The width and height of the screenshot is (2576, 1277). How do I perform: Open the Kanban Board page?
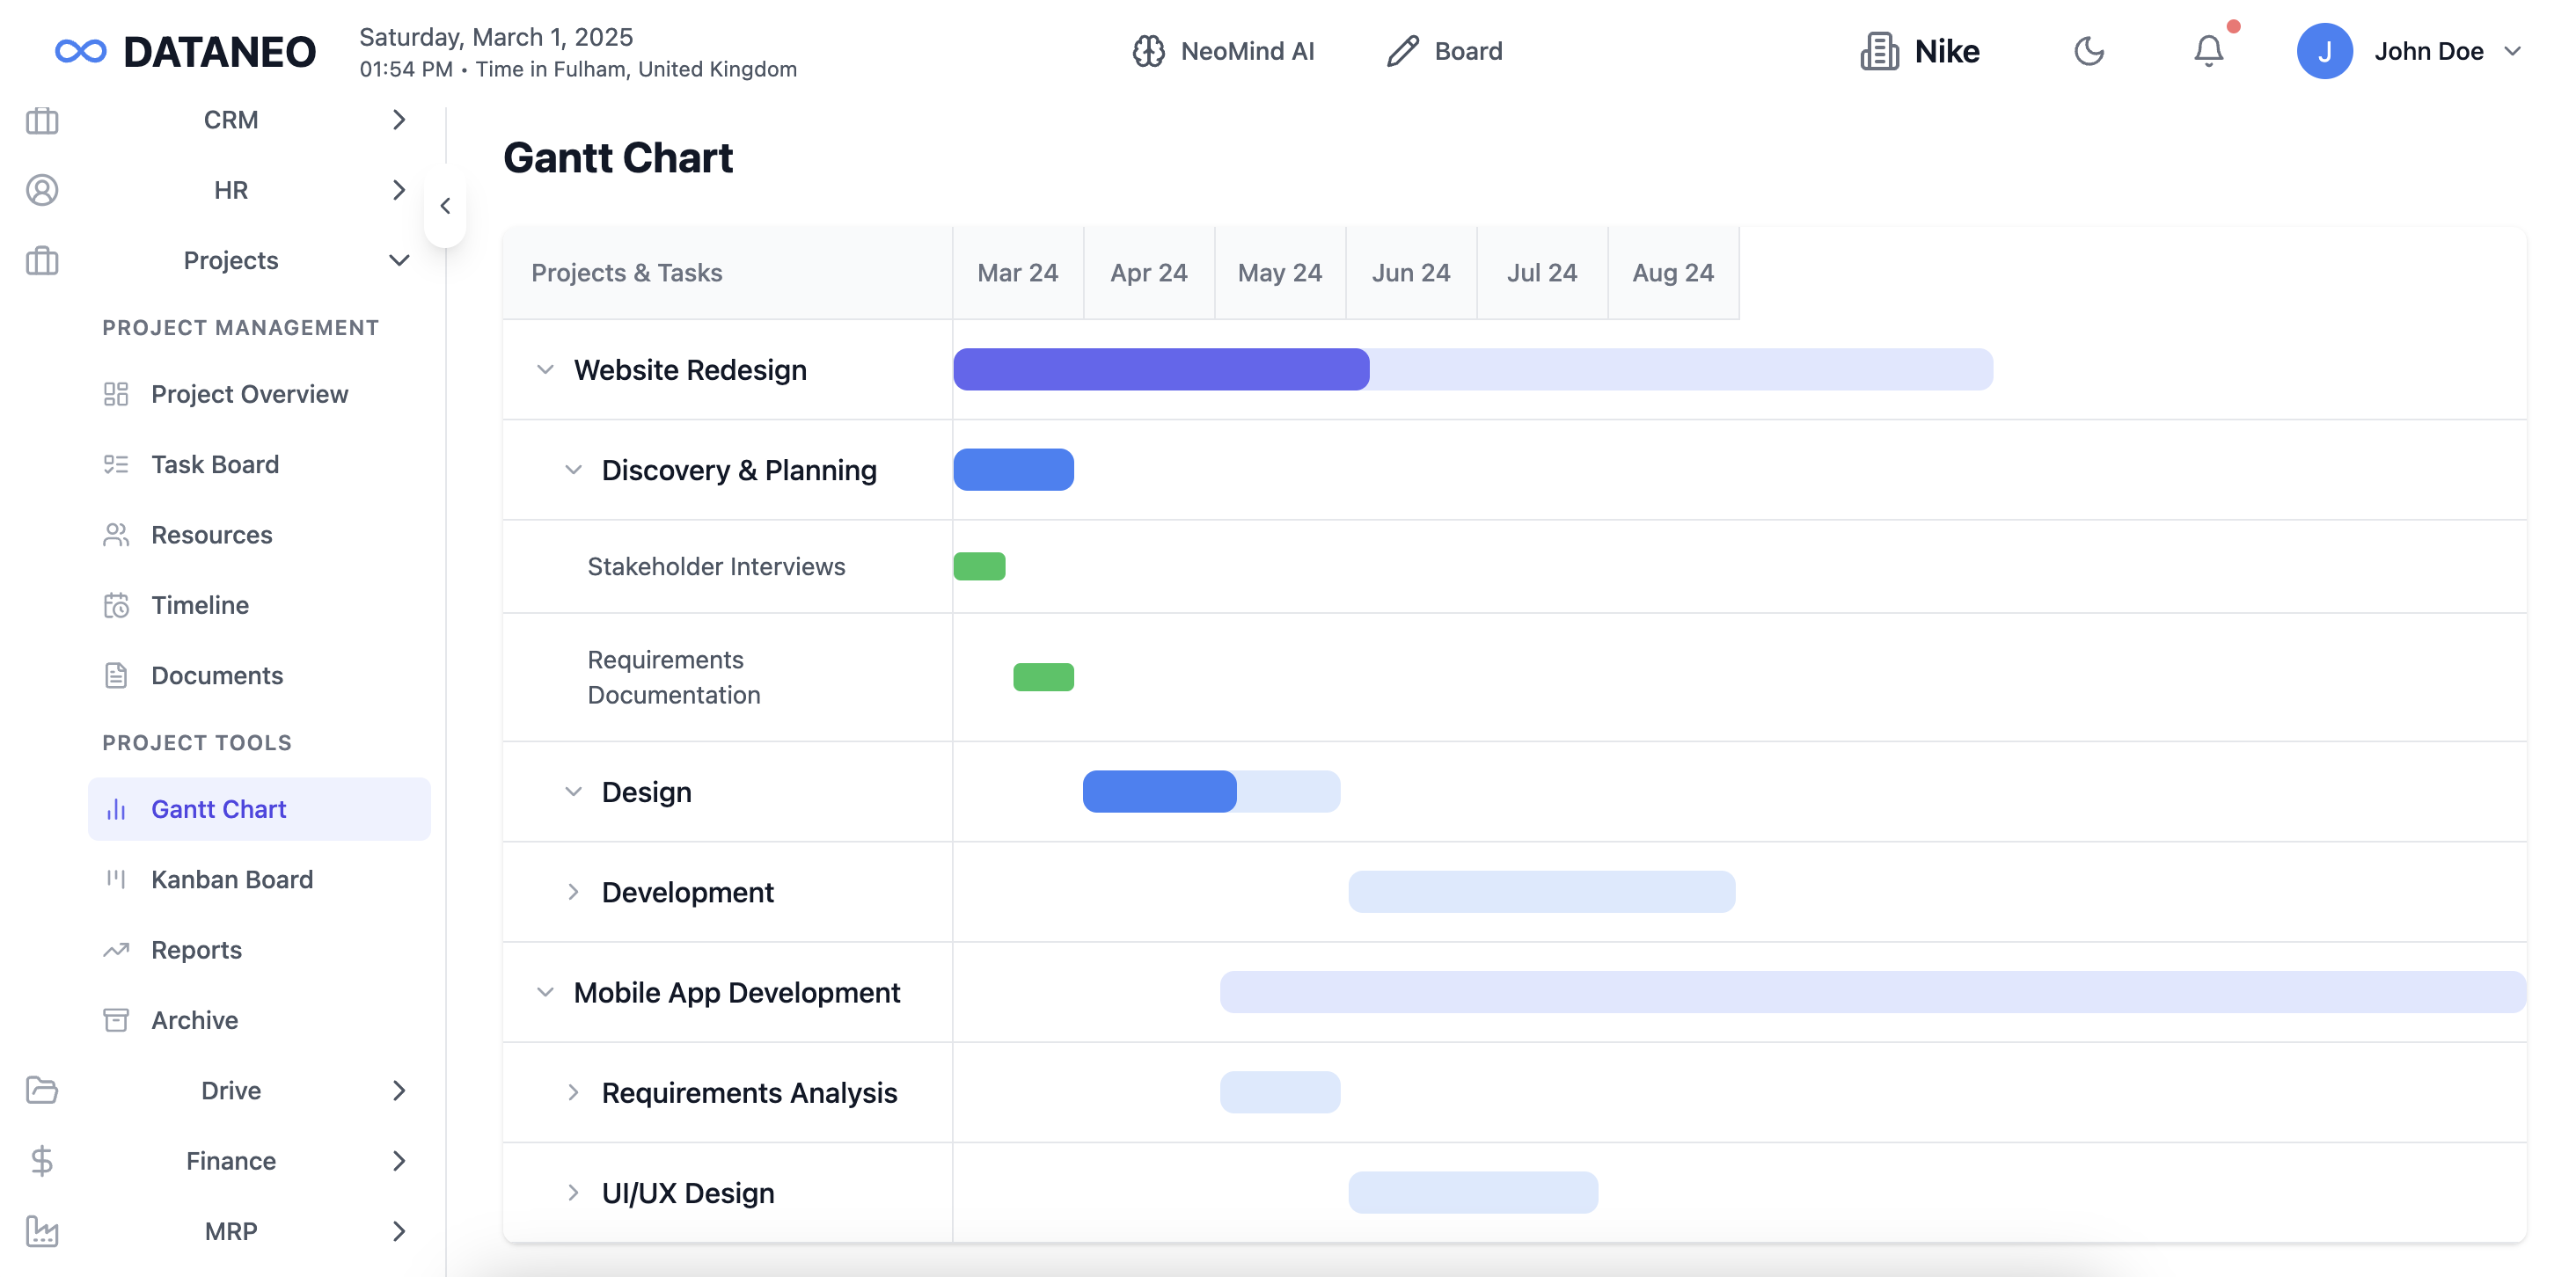[232, 879]
